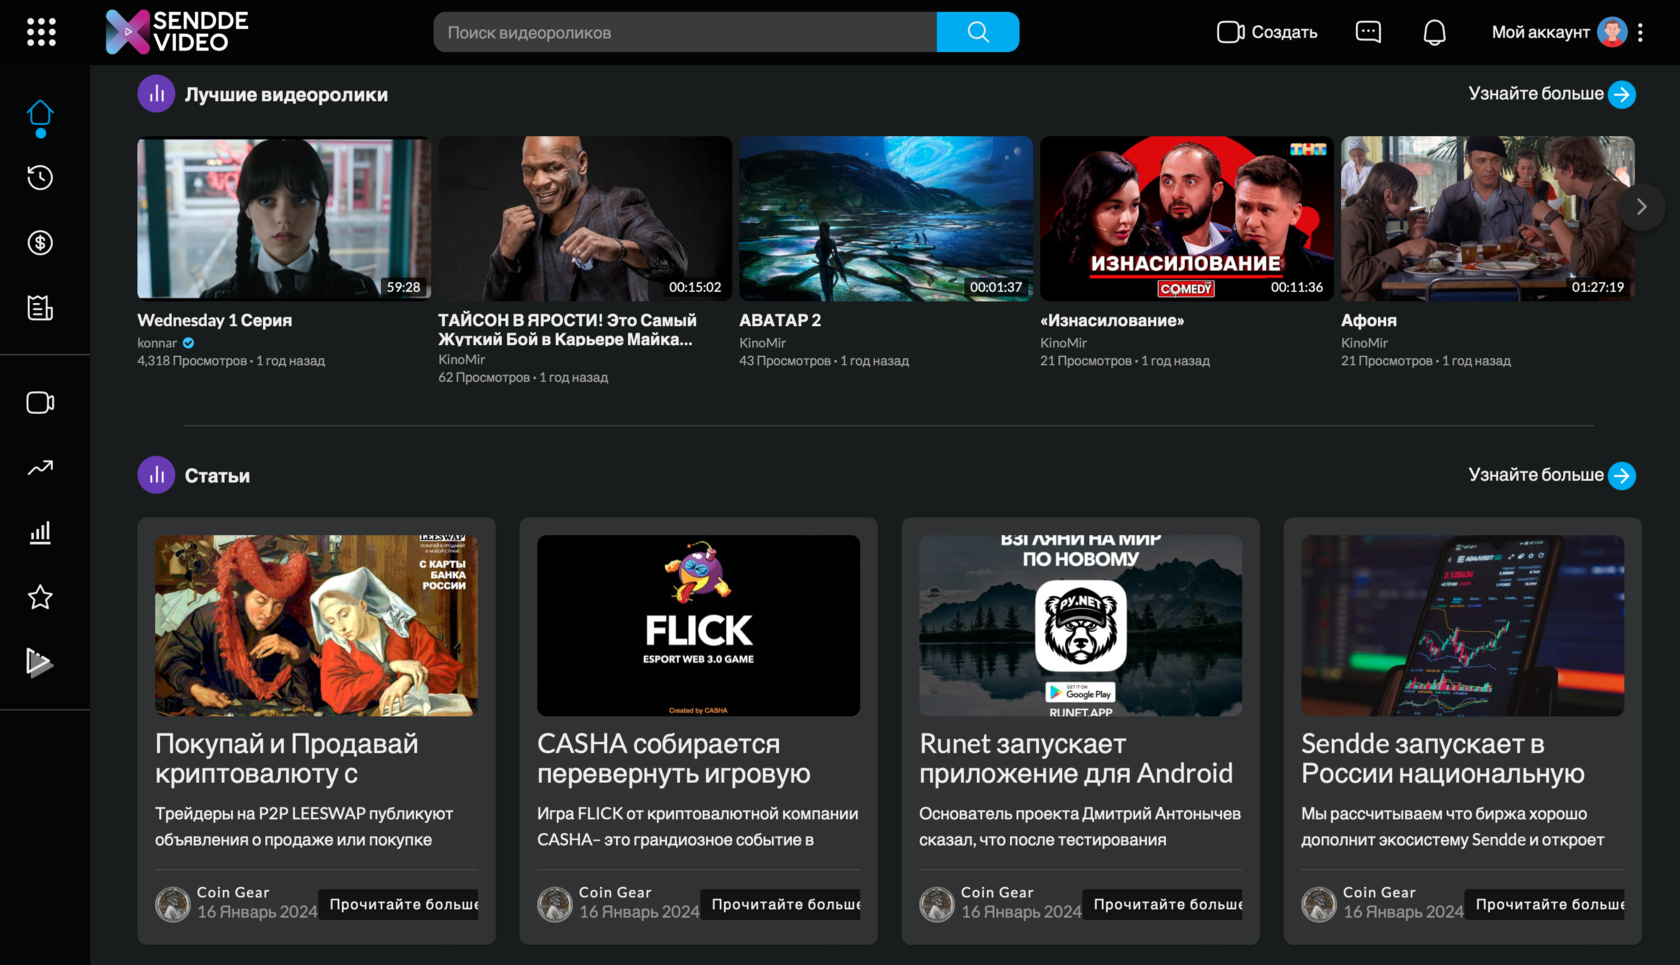
Task: Click Прочитайте больше on the LEESWAP article
Action: tap(399, 904)
